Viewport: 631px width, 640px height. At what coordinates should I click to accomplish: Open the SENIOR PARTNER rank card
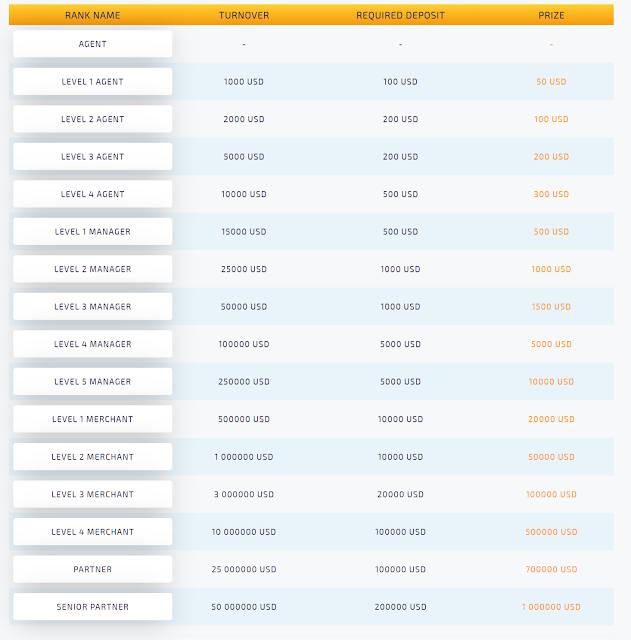click(x=93, y=607)
